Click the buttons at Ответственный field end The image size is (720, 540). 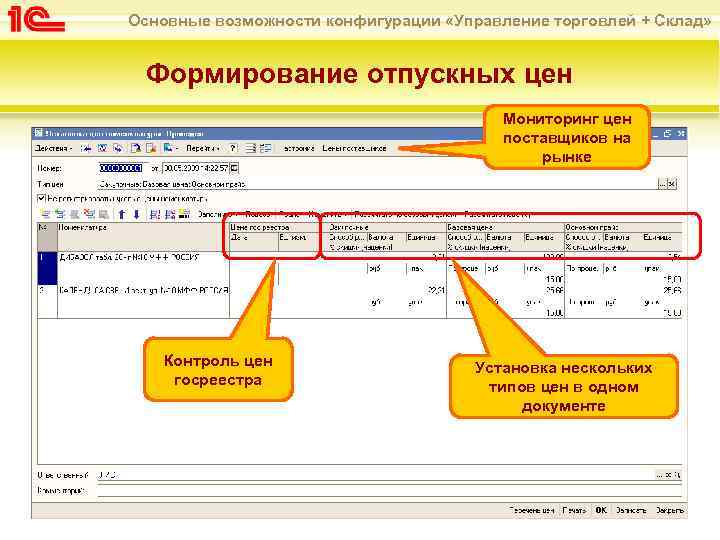click(670, 475)
